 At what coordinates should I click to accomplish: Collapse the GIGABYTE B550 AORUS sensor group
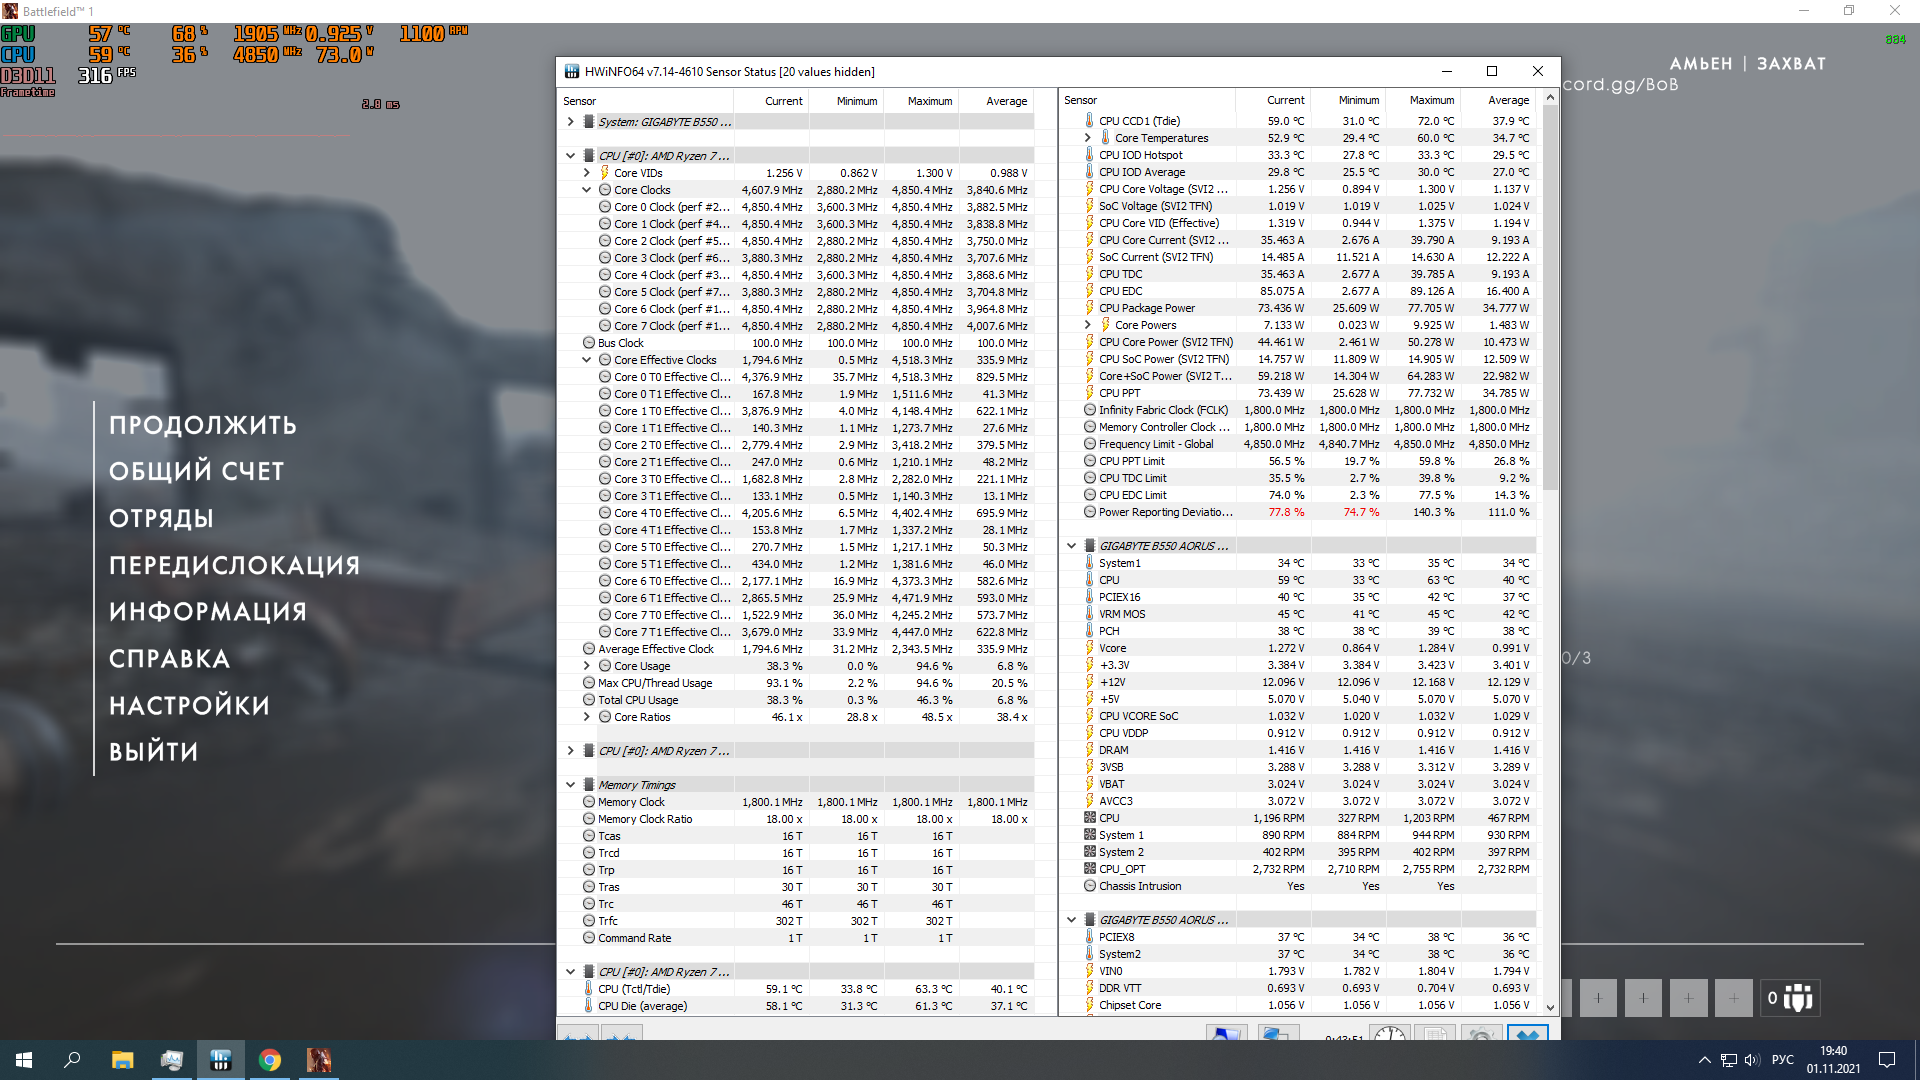point(1071,546)
